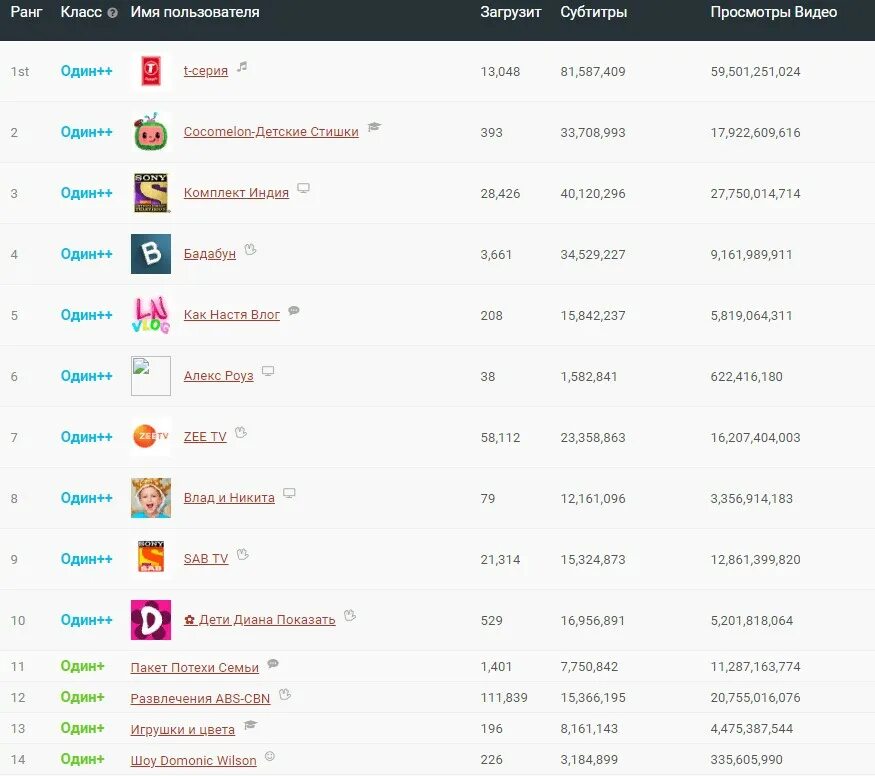Sort by the Имя пользователя column header

(195, 12)
